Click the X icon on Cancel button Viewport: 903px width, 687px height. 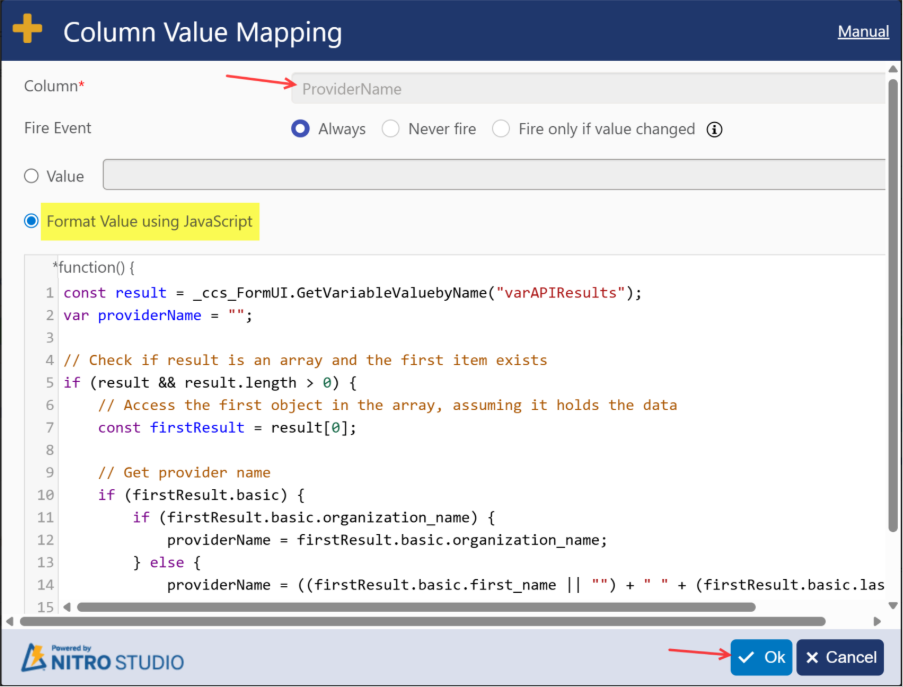click(812, 658)
